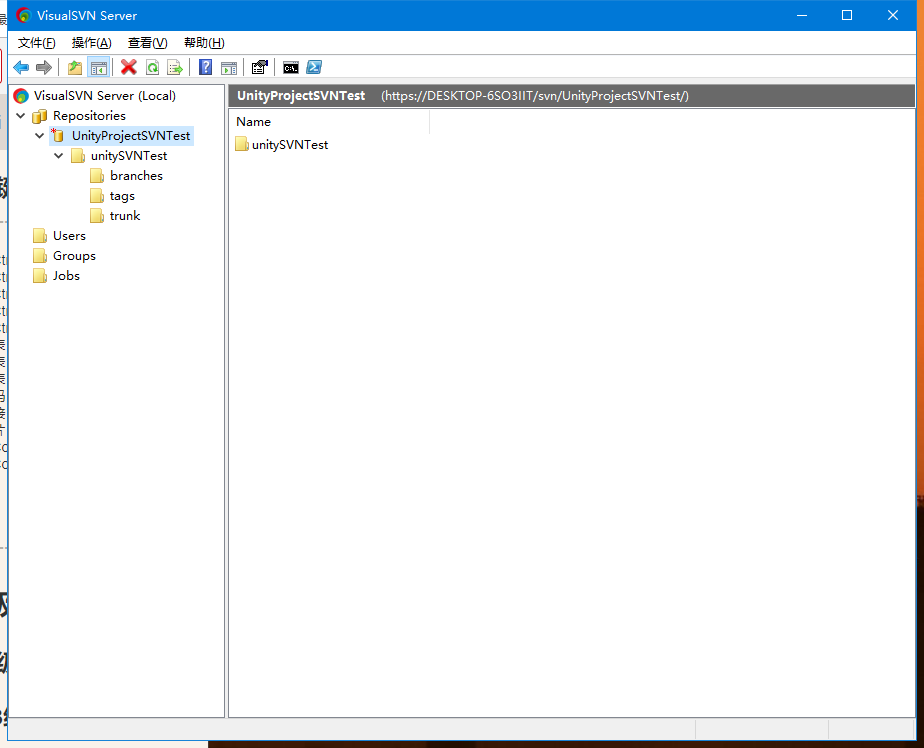Collapse the UnityProjectSVNTest repository node
This screenshot has height=748, width=924.
coord(39,135)
